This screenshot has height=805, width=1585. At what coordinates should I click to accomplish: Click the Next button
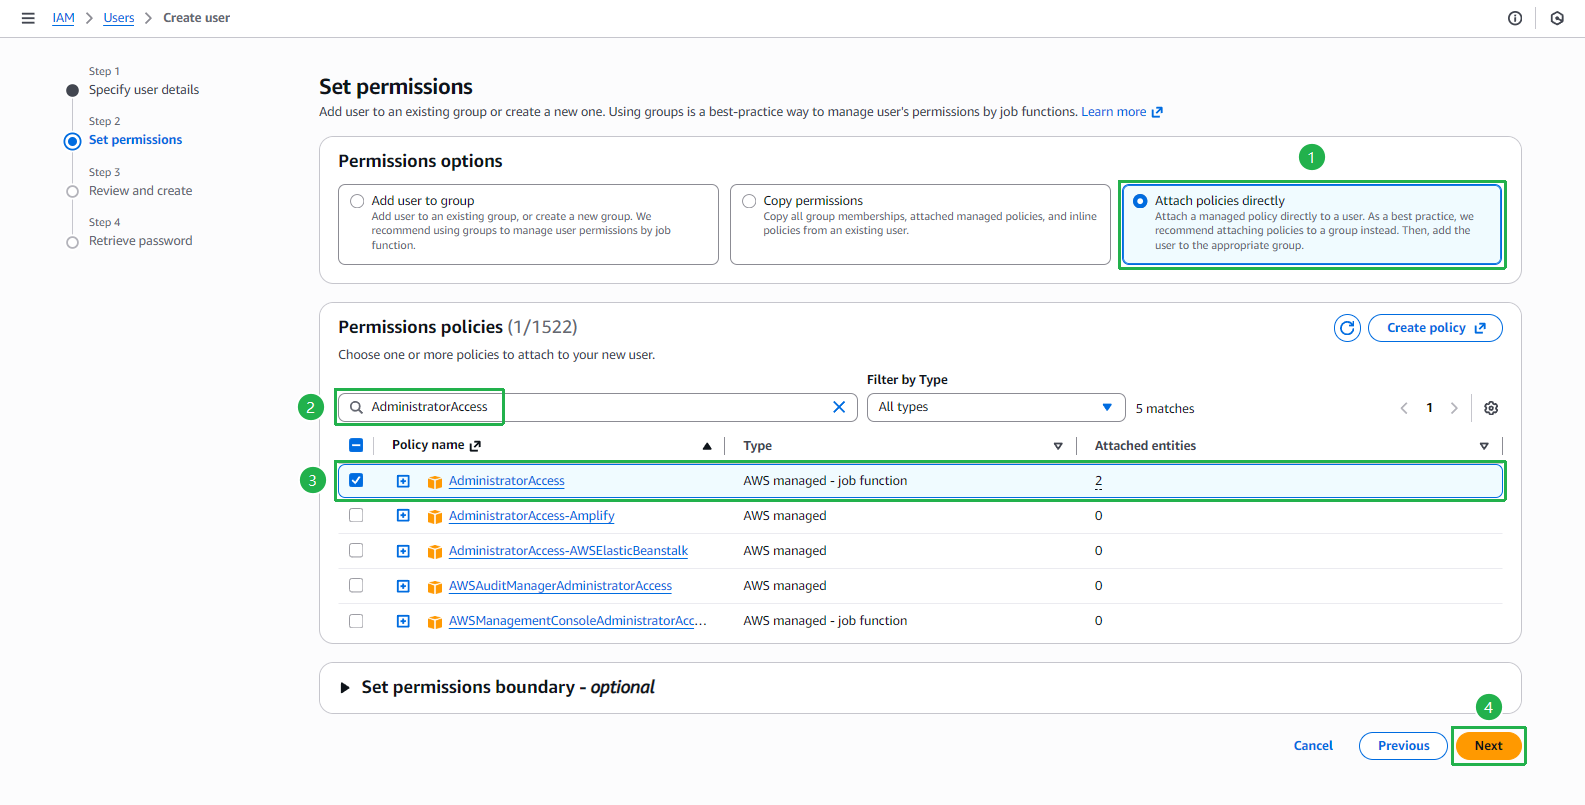tap(1488, 746)
